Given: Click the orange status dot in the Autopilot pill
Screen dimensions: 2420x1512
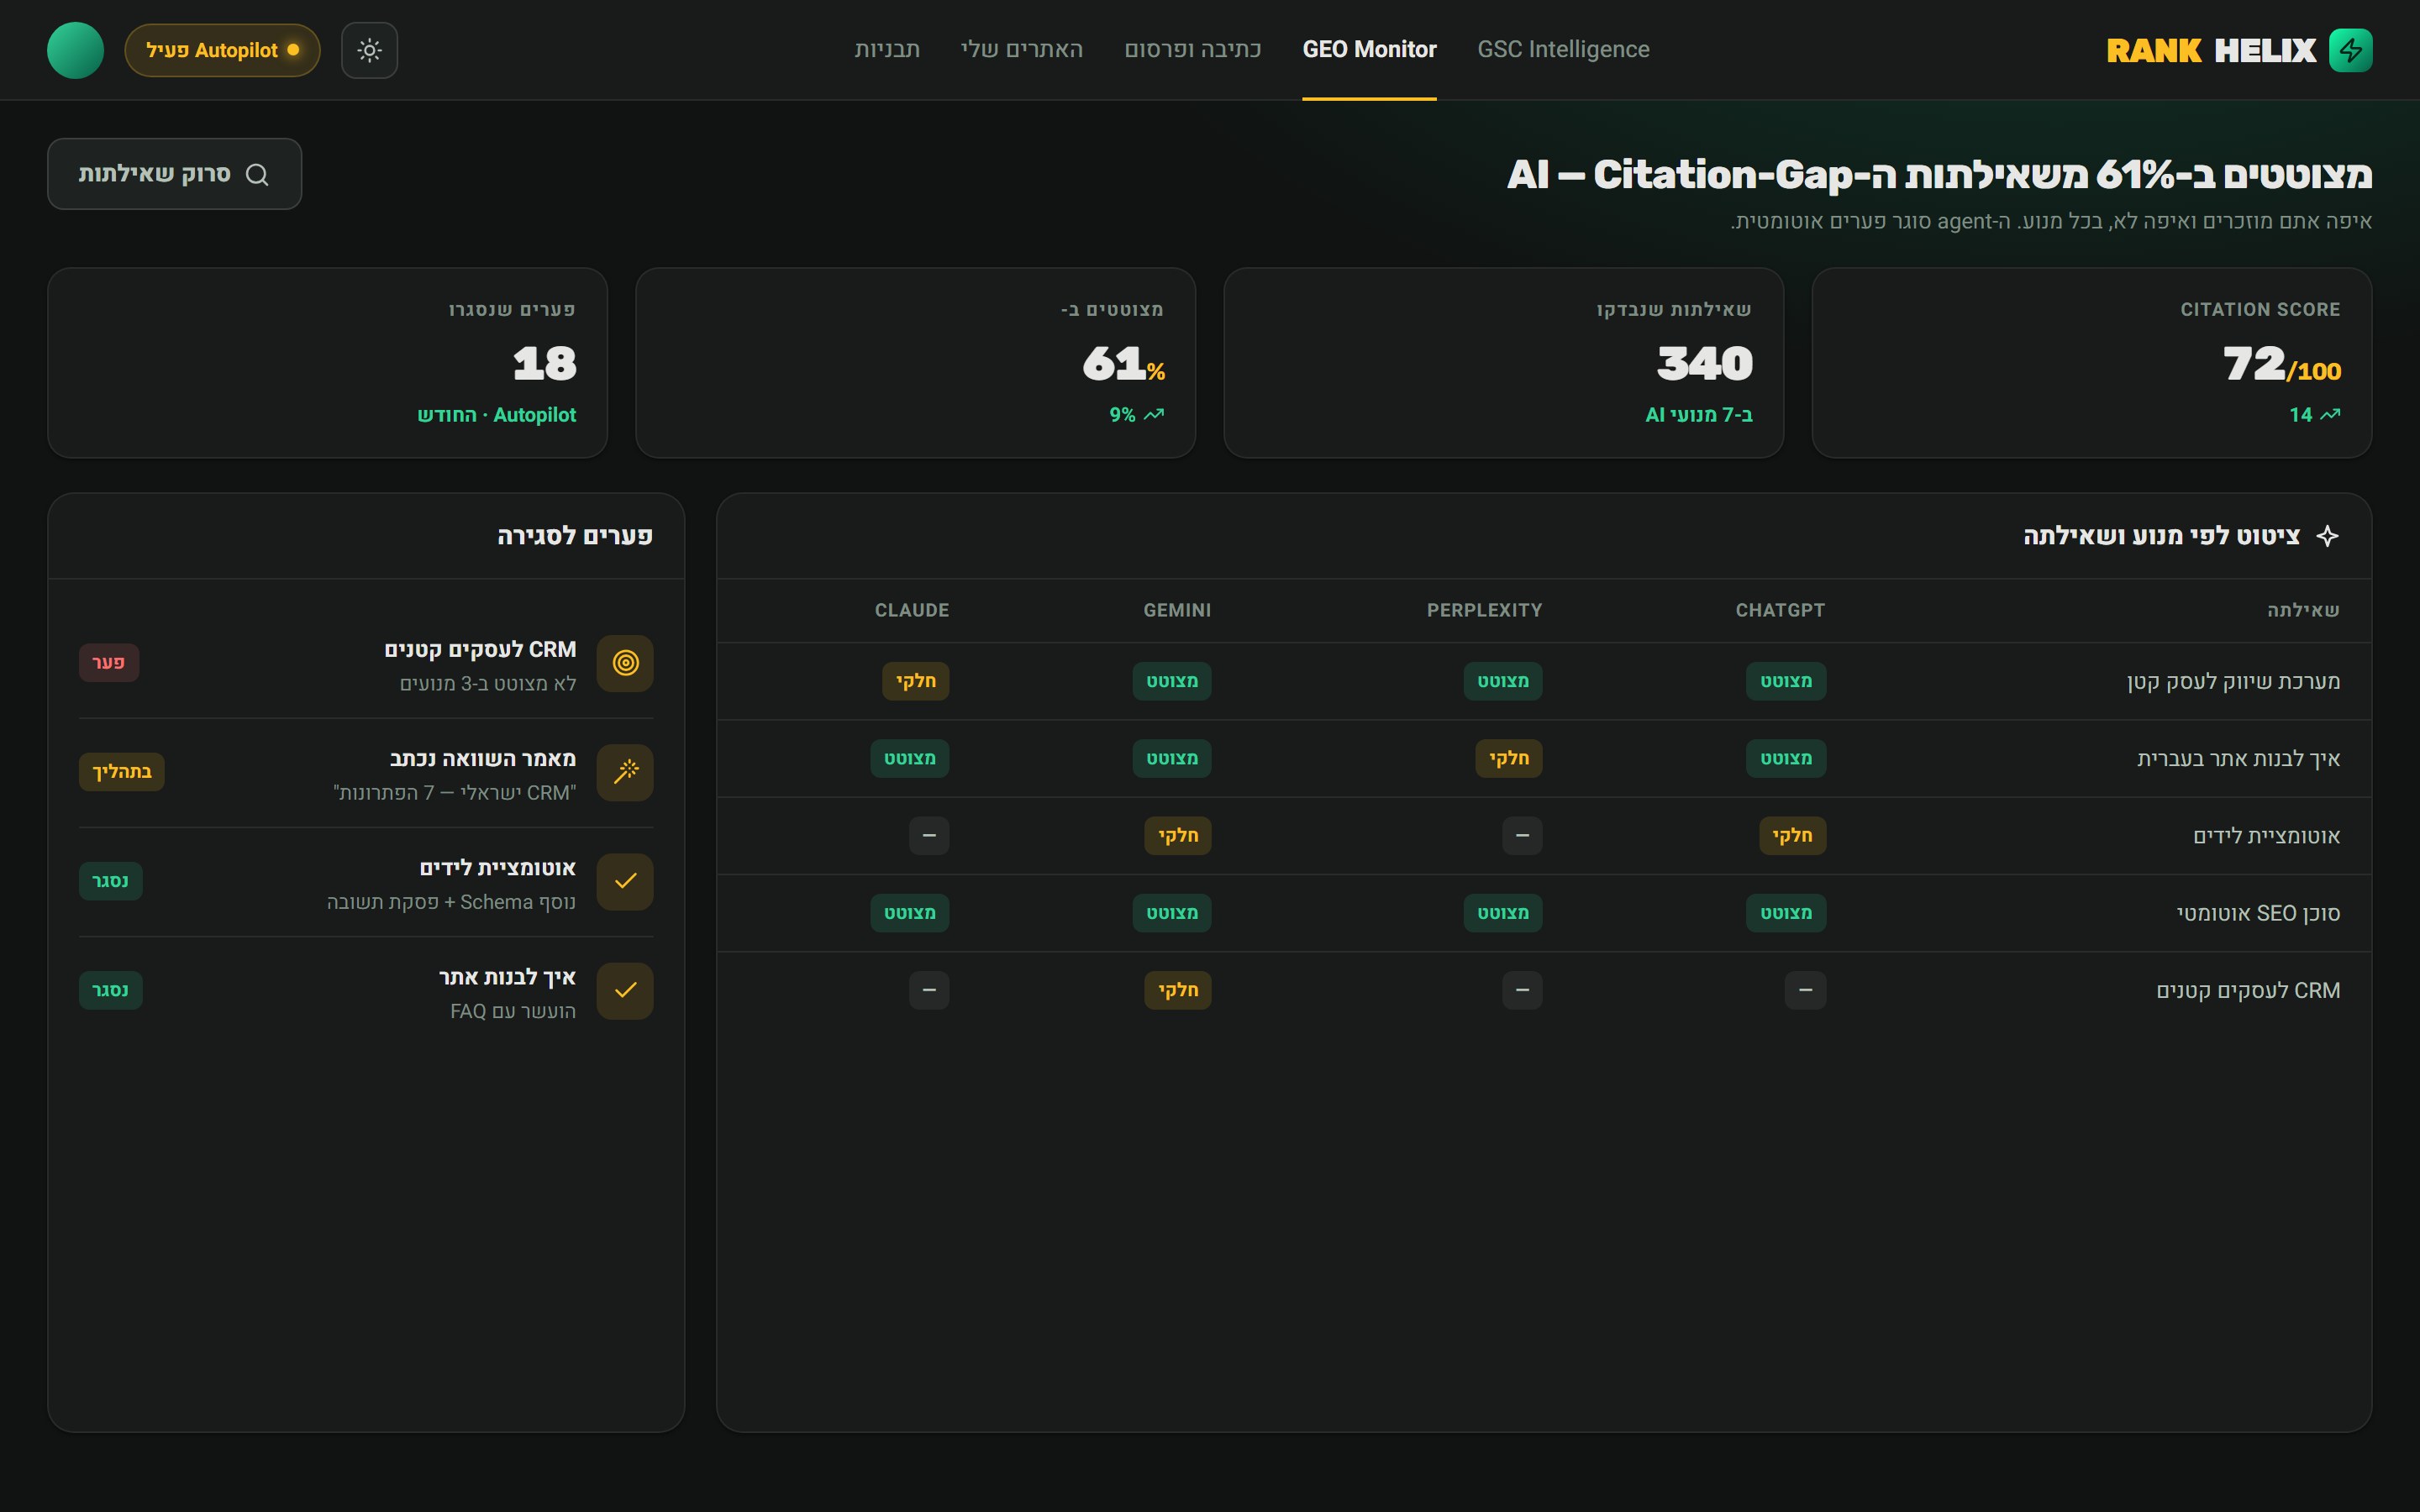Looking at the screenshot, I should (x=293, y=50).
